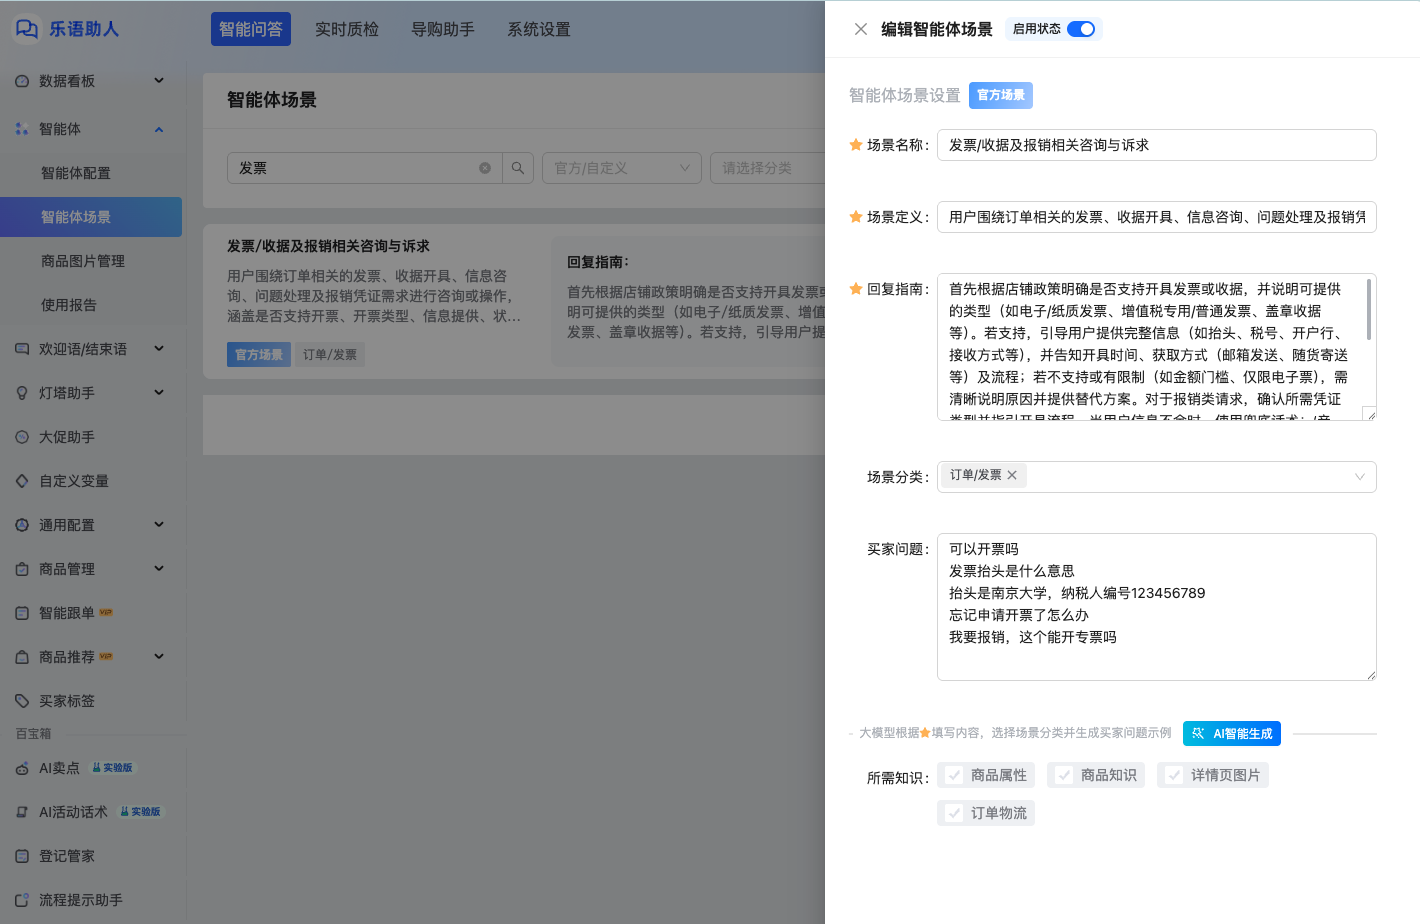Check the 订单物流 knowledge checkbox
Viewport: 1420px width, 924px height.
[955, 813]
